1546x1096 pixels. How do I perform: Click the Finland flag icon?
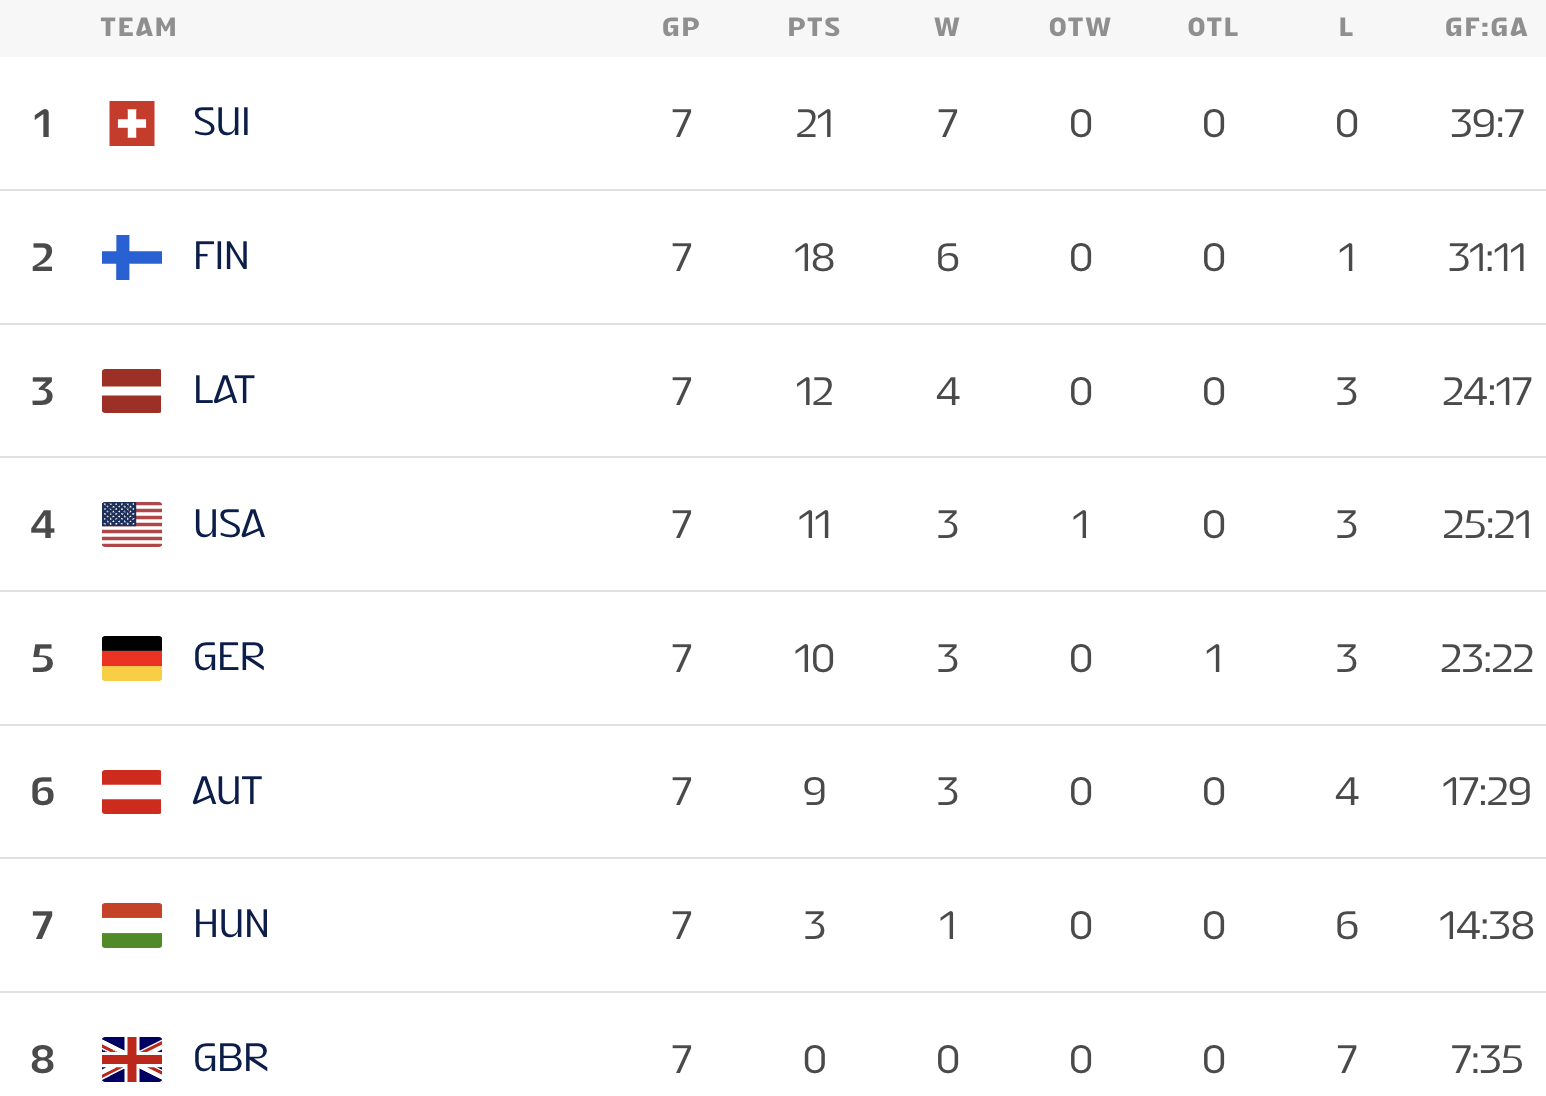(132, 257)
